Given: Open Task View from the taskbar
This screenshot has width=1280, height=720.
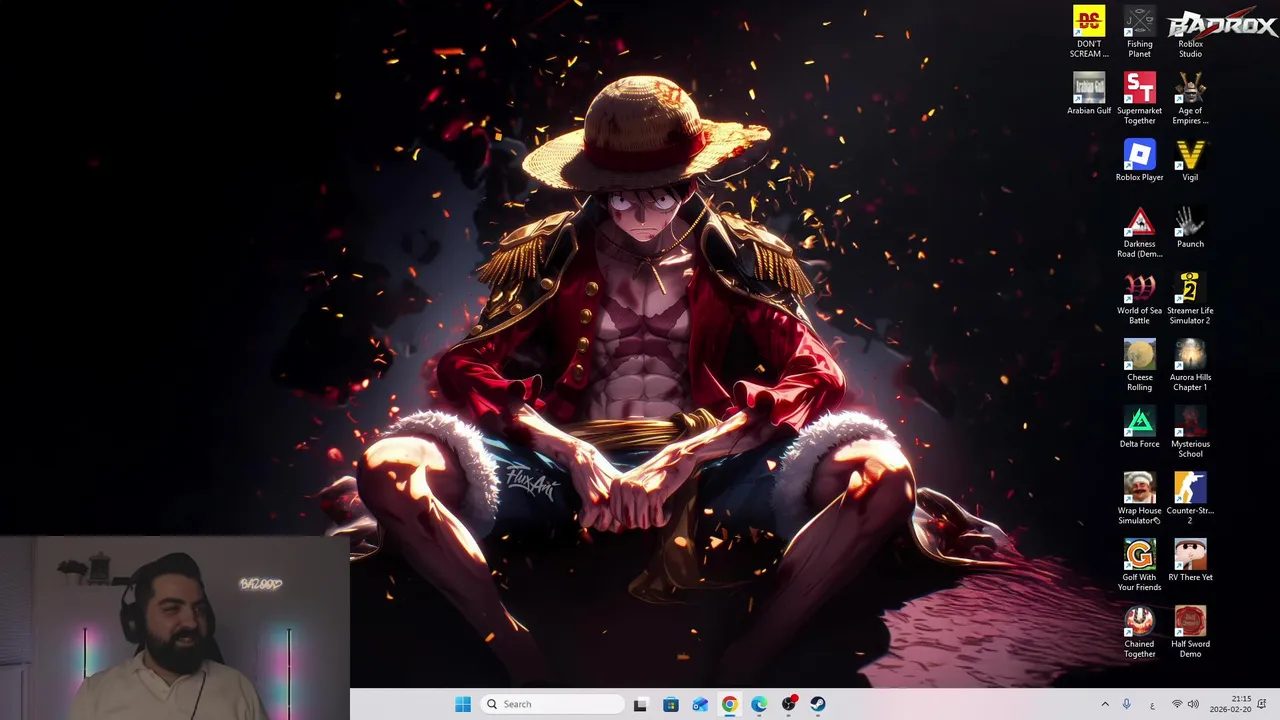Looking at the screenshot, I should [x=640, y=704].
